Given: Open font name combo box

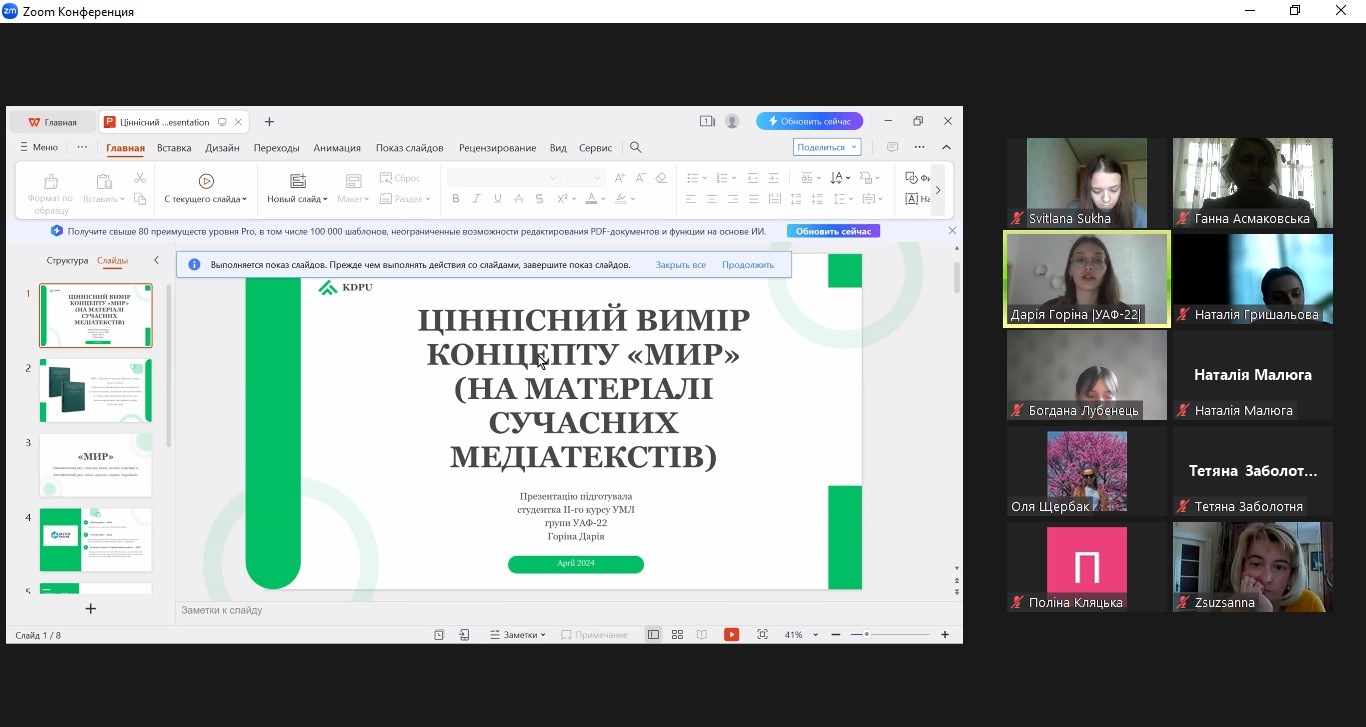Looking at the screenshot, I should tap(503, 178).
